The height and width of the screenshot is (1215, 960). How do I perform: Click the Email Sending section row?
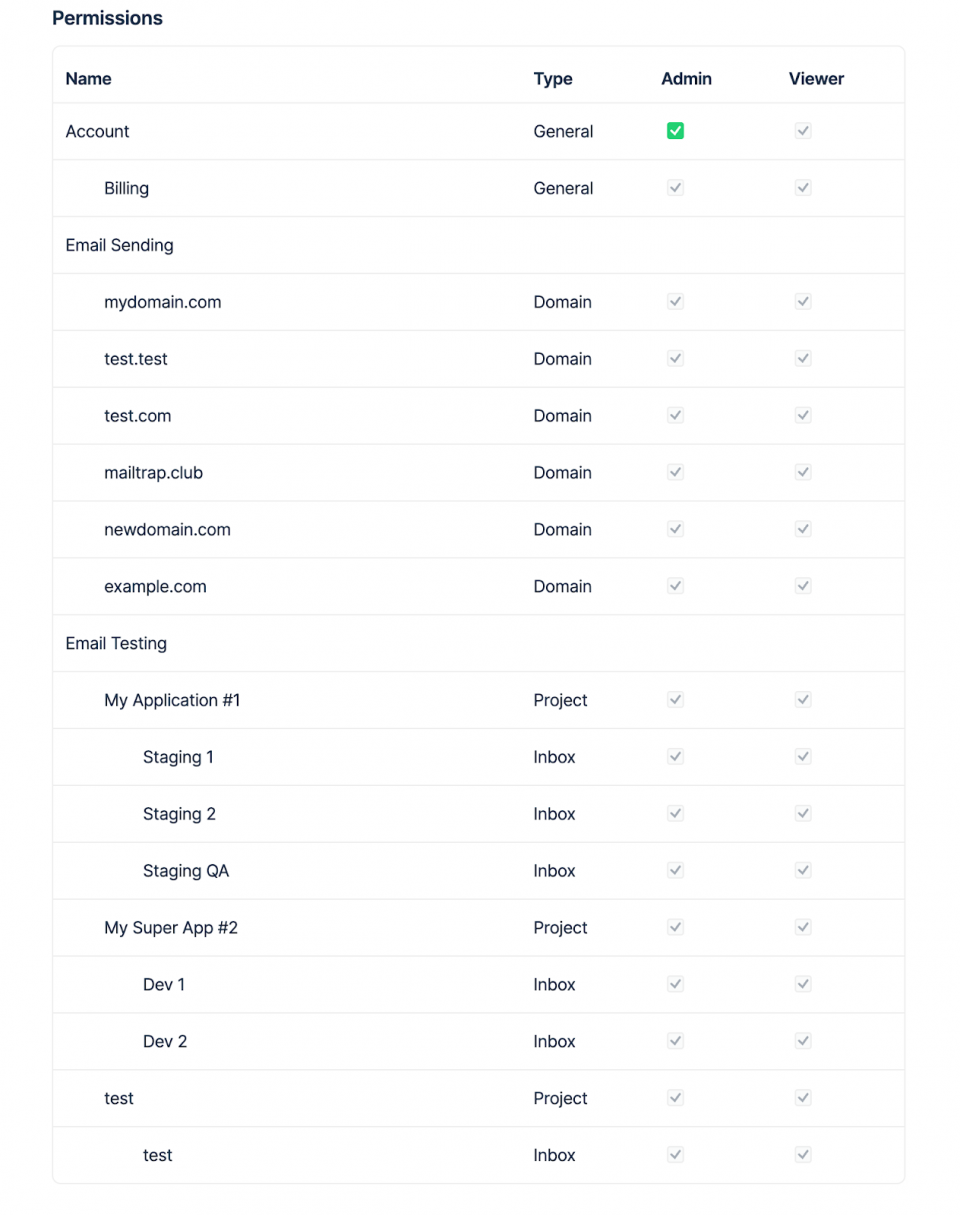click(x=119, y=245)
